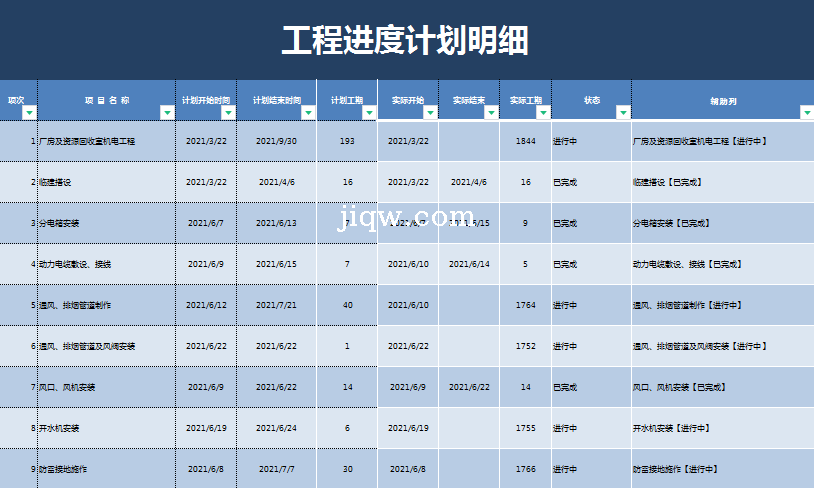This screenshot has width=814, height=488.
Task: Open the 实际结束 column filter dropdown
Action: [x=490, y=112]
